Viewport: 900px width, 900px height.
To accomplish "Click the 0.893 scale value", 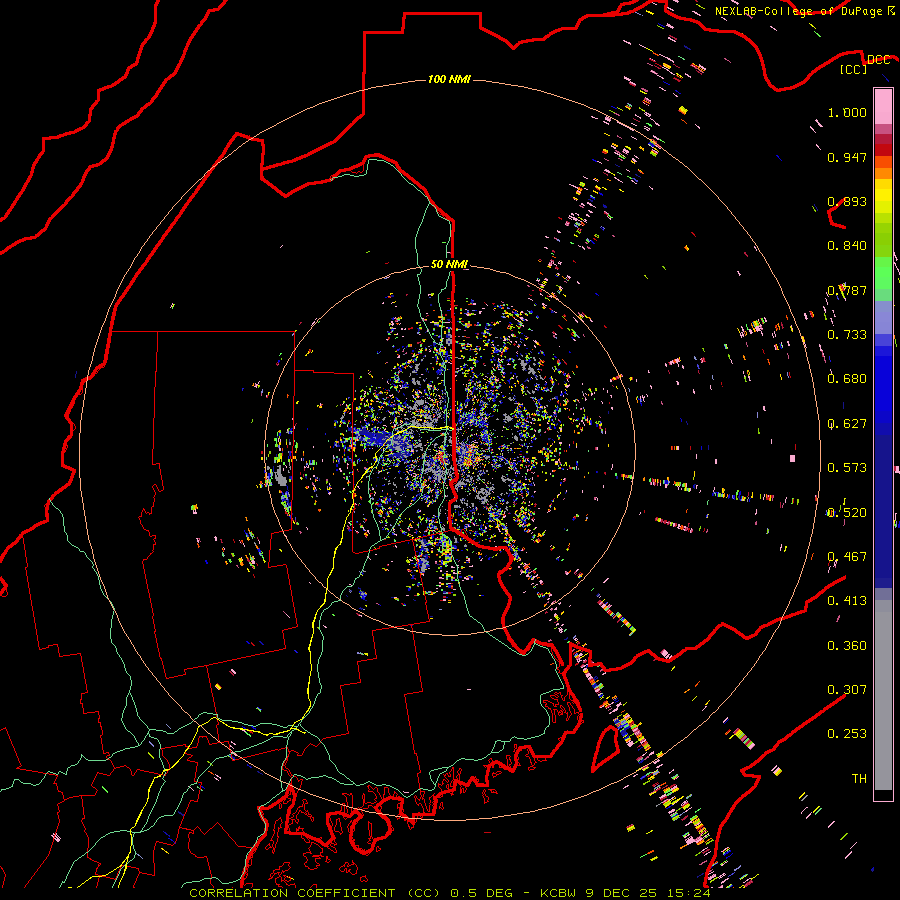I will [847, 201].
